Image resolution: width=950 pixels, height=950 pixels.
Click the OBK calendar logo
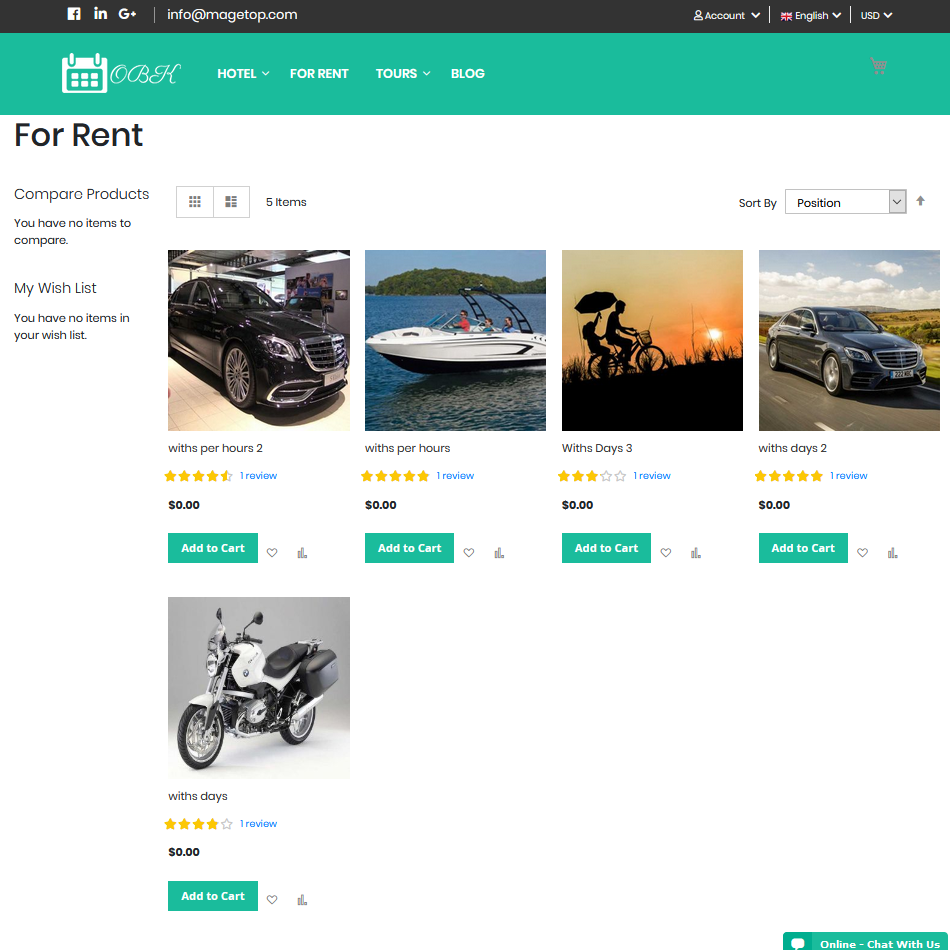120,73
